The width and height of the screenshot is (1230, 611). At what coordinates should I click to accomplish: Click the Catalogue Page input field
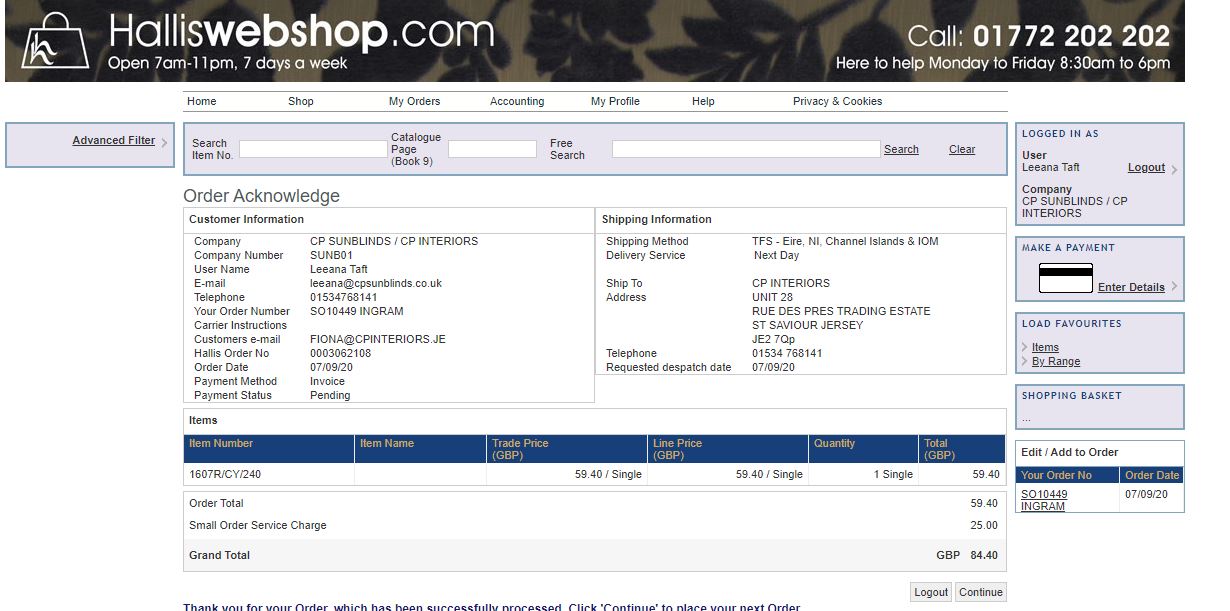[x=492, y=149]
